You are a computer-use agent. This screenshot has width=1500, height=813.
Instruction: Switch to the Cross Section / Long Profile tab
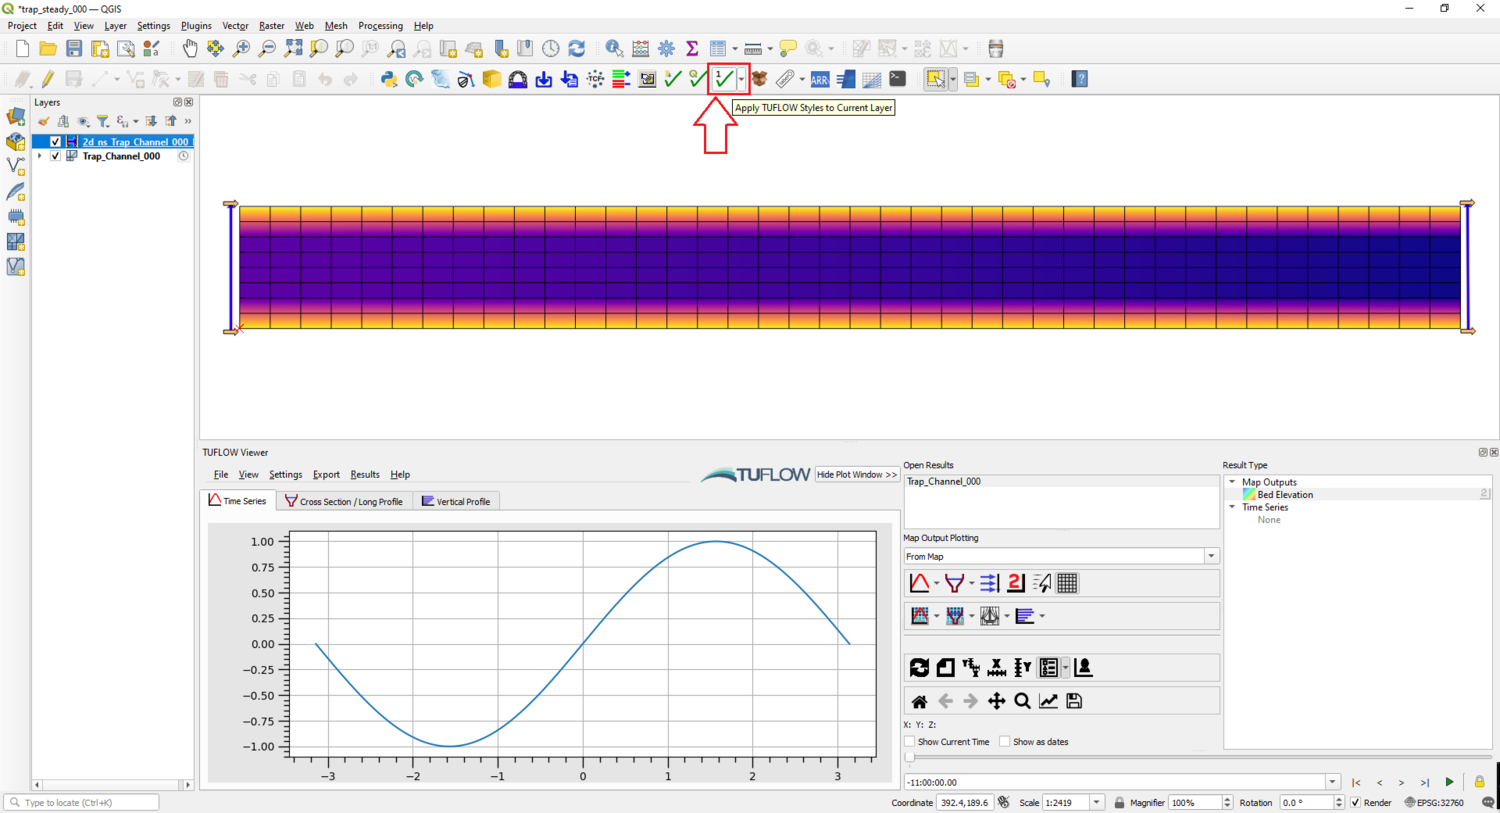tap(344, 500)
